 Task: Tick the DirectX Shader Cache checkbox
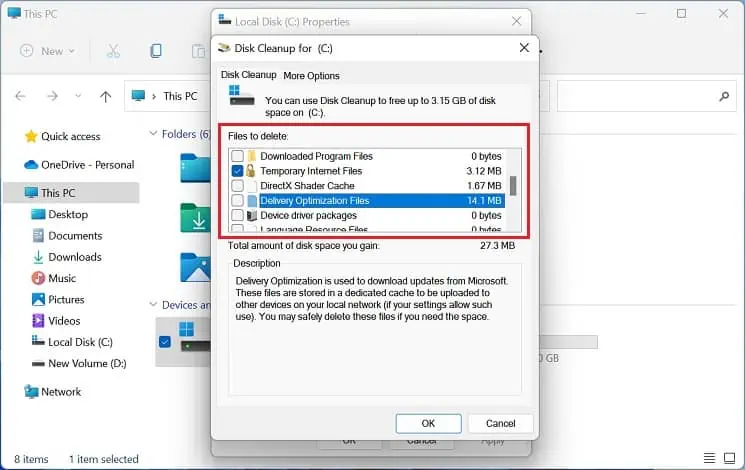237,185
